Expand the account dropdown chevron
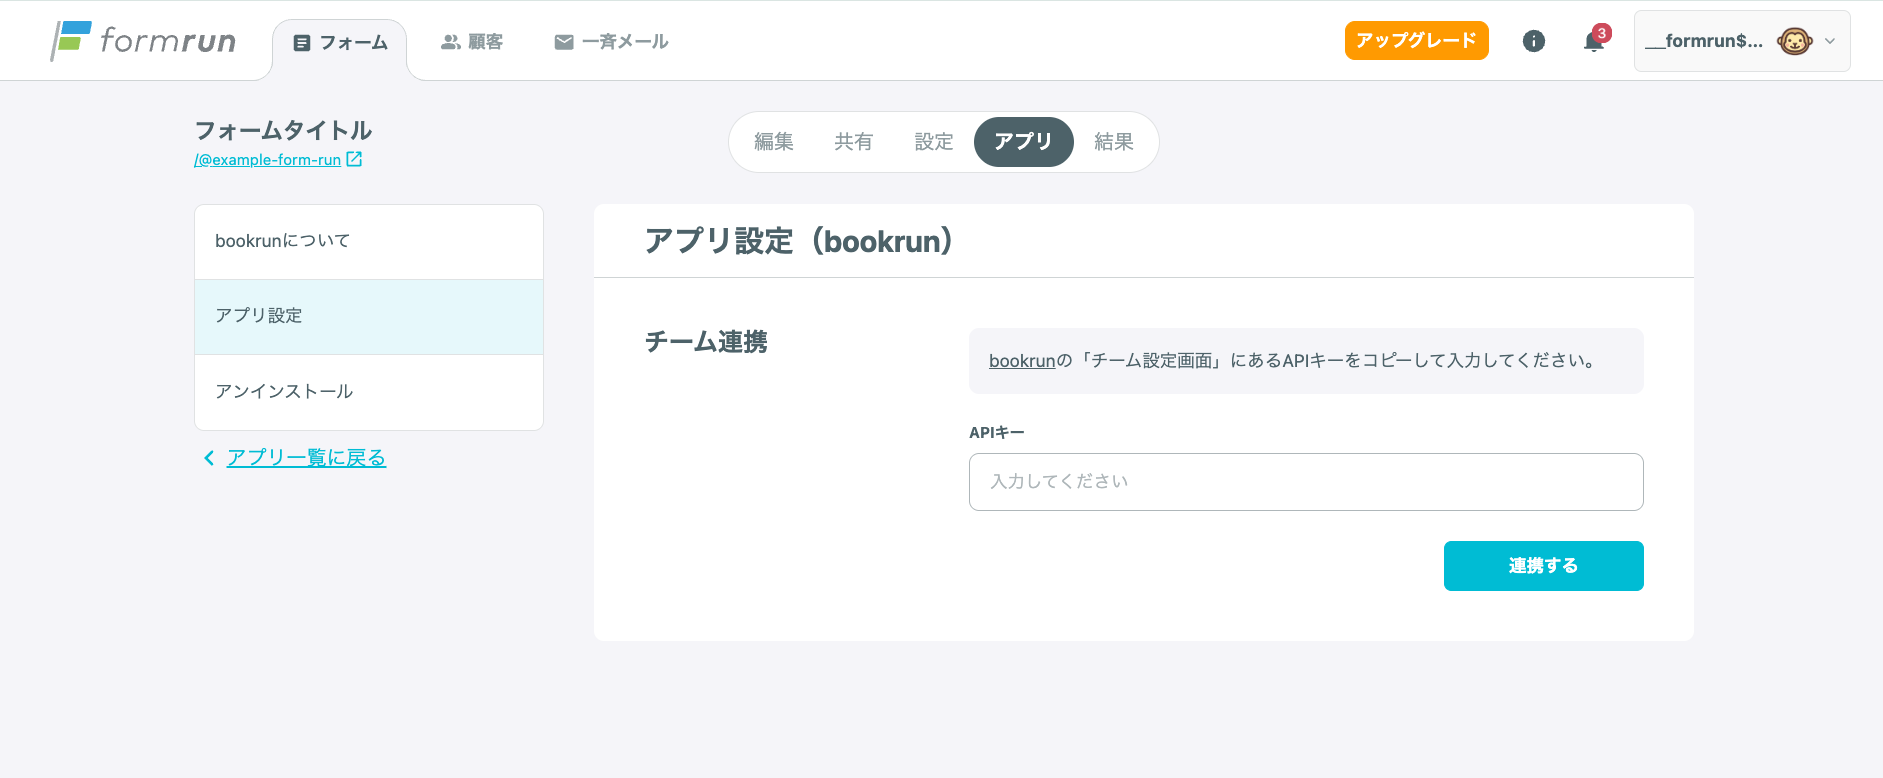 tap(1830, 41)
